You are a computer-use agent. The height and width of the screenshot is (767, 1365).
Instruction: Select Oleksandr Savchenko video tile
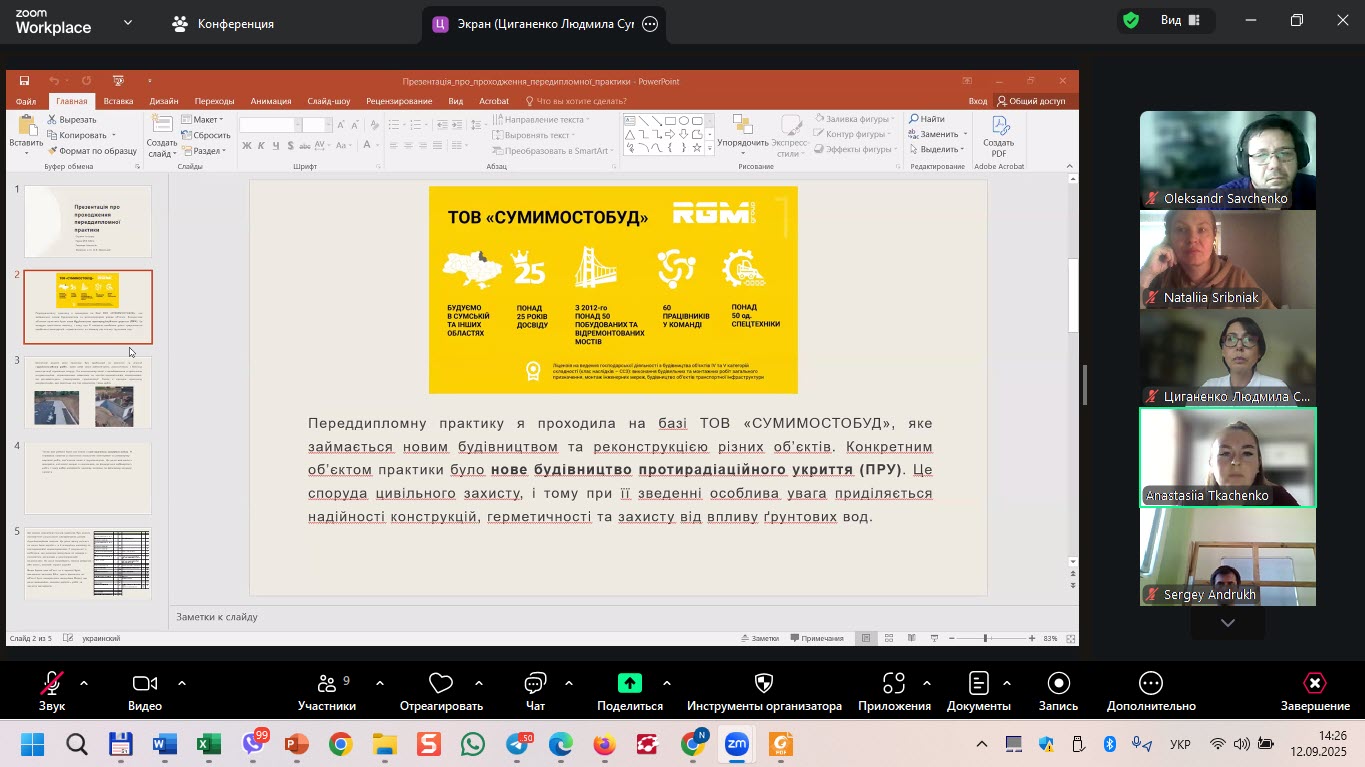1228,160
